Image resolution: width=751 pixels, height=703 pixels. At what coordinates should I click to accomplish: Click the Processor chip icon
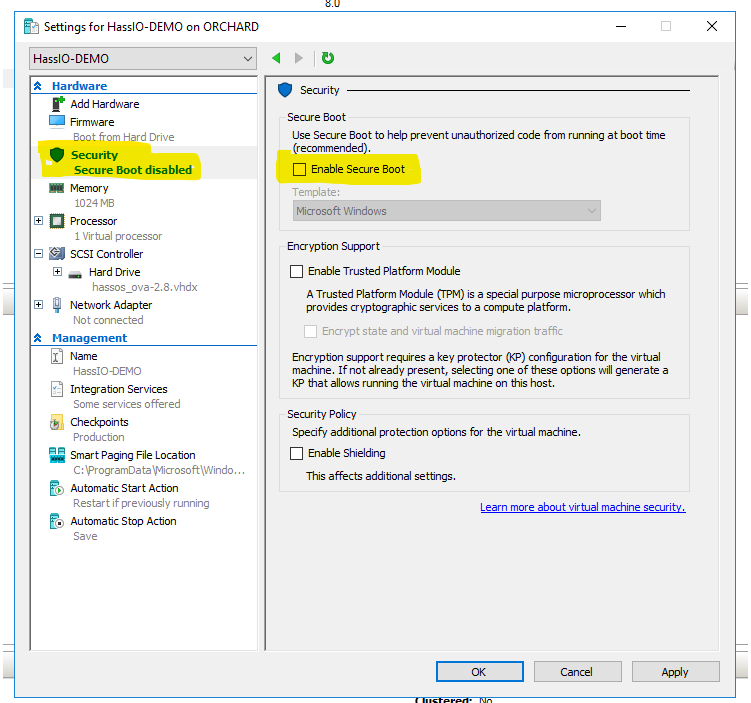(x=57, y=221)
